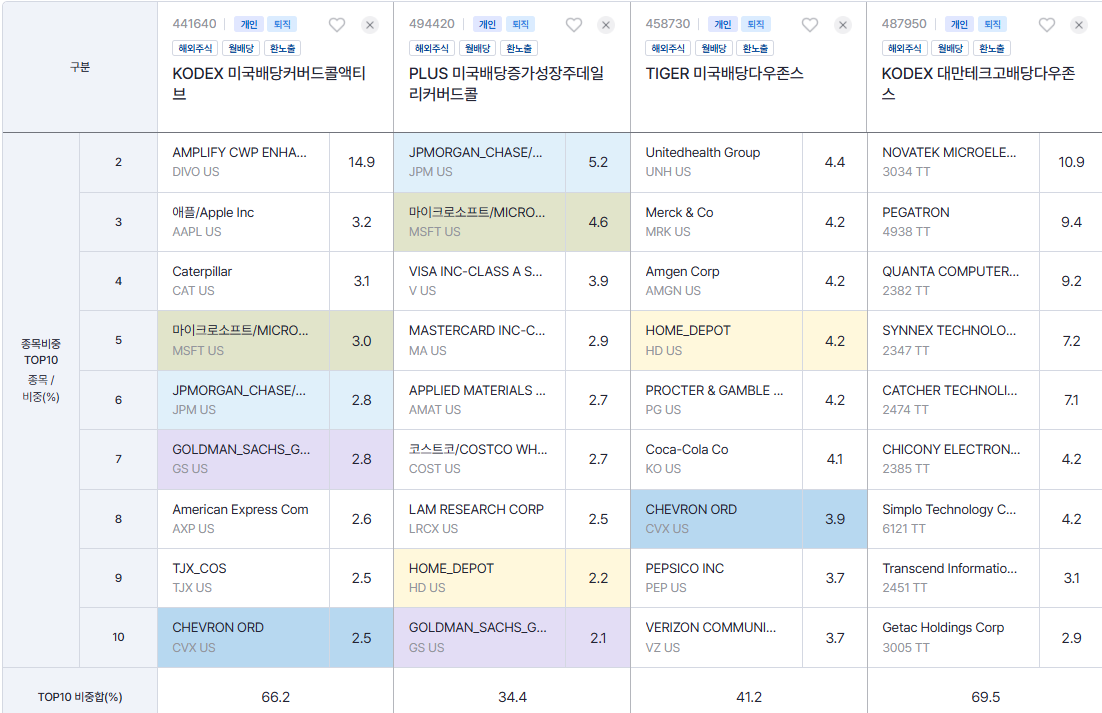Click the 해외주식 tag under 494420
This screenshot has height=713, width=1102.
(432, 48)
